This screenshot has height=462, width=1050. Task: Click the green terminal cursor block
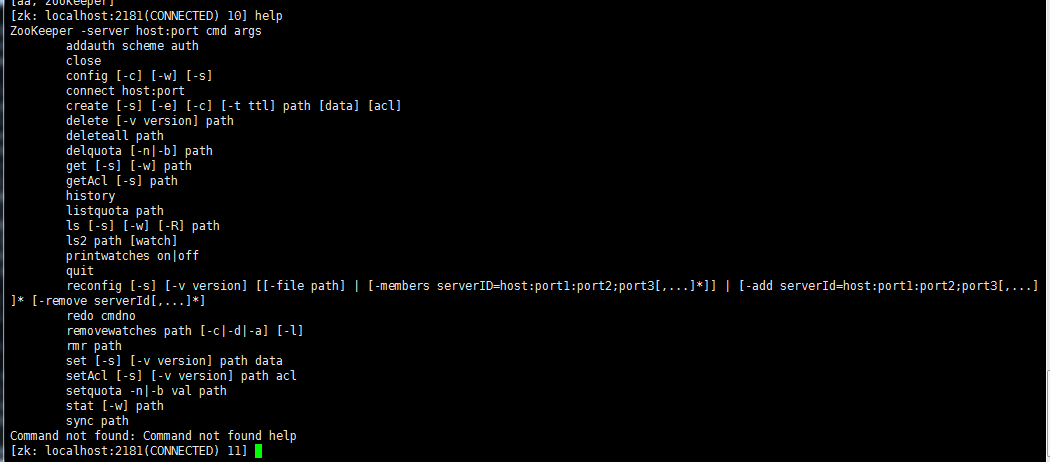[x=258, y=451]
